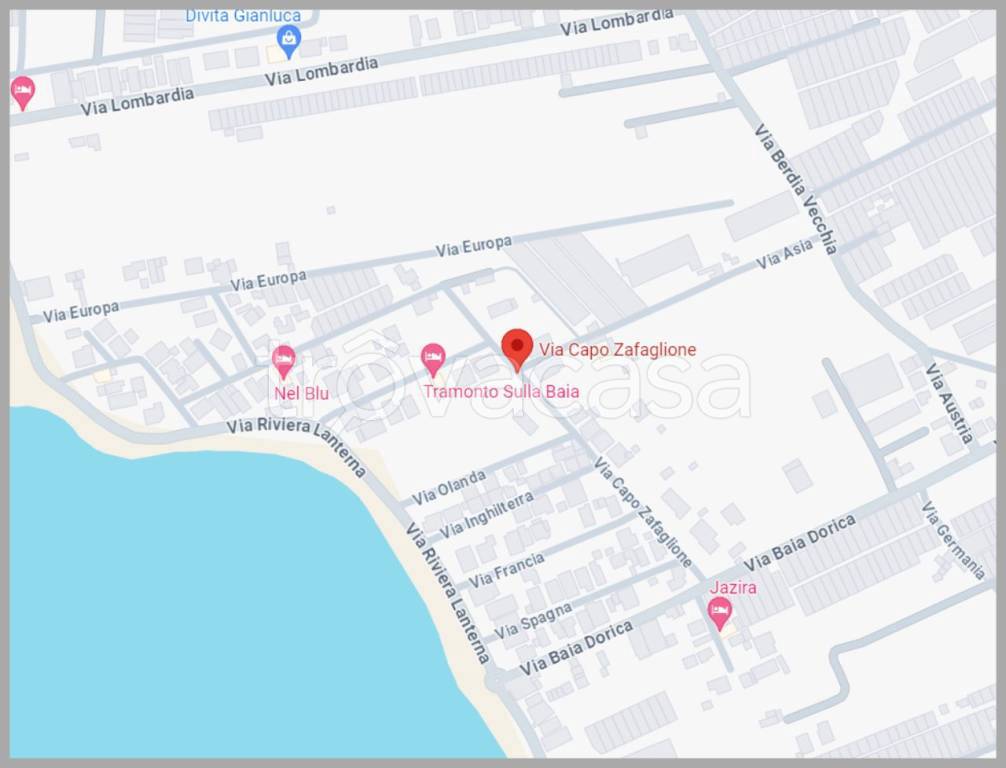Click the Via Asia street label
The image size is (1006, 768).
pos(785,254)
